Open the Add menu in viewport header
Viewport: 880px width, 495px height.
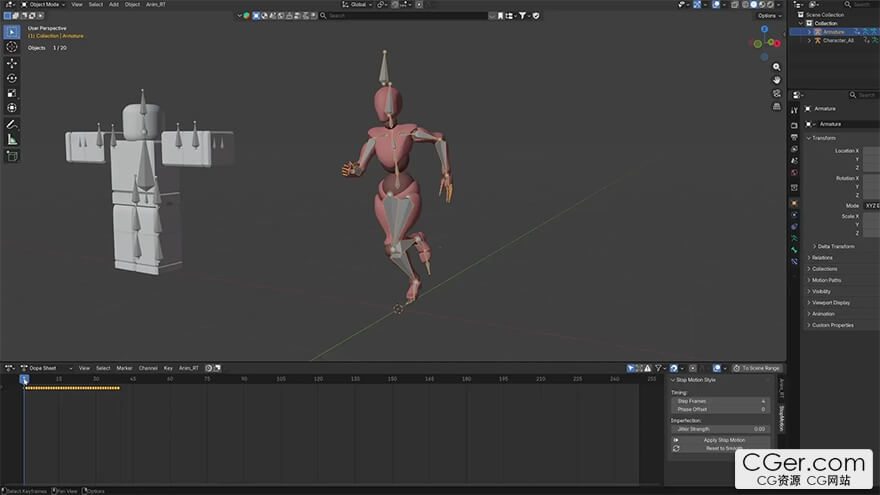tap(113, 4)
